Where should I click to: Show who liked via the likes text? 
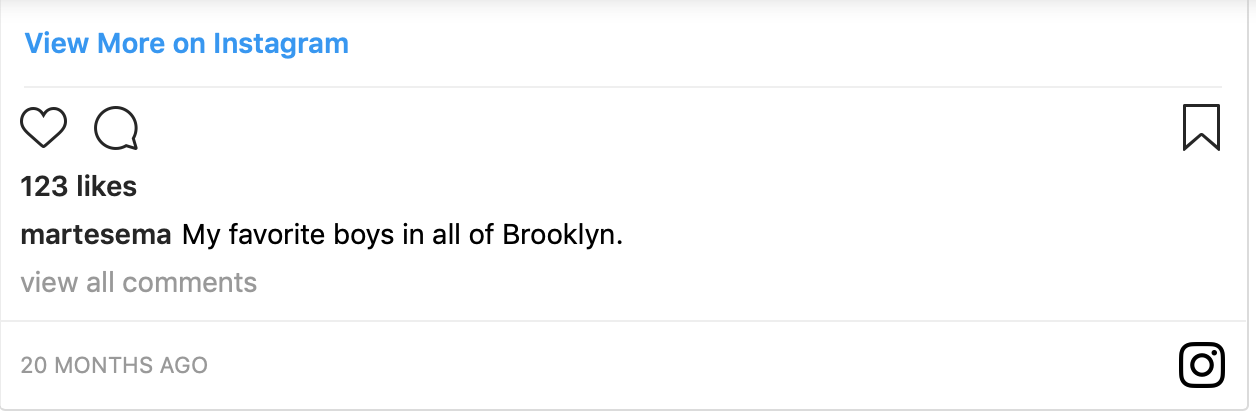[78, 186]
